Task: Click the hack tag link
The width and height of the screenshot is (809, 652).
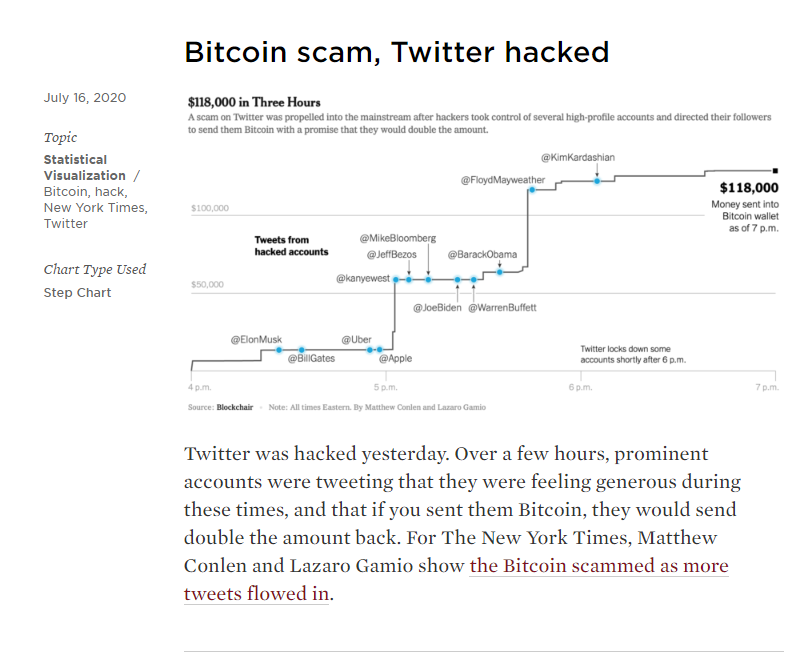Action: click(x=110, y=192)
